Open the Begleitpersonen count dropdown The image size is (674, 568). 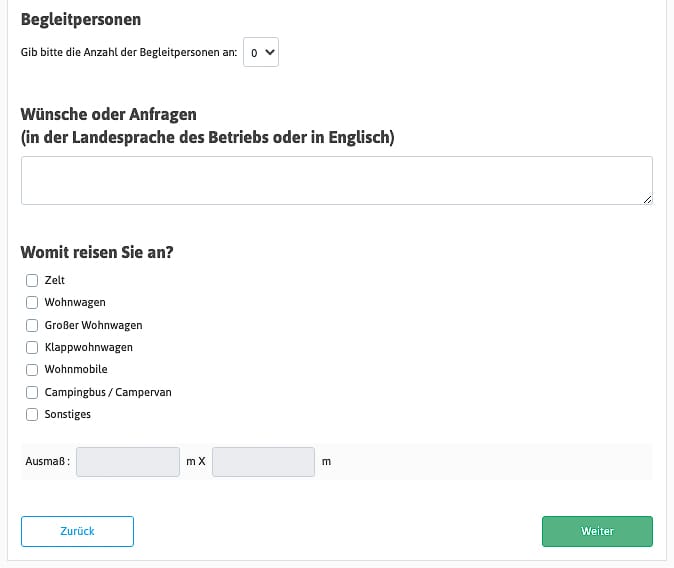tap(261, 53)
